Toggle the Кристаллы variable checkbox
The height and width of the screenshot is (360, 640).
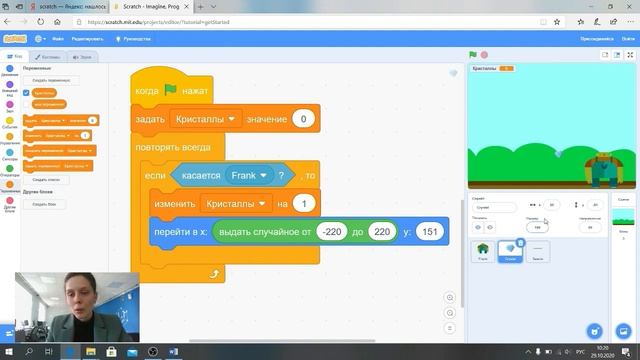point(26,93)
